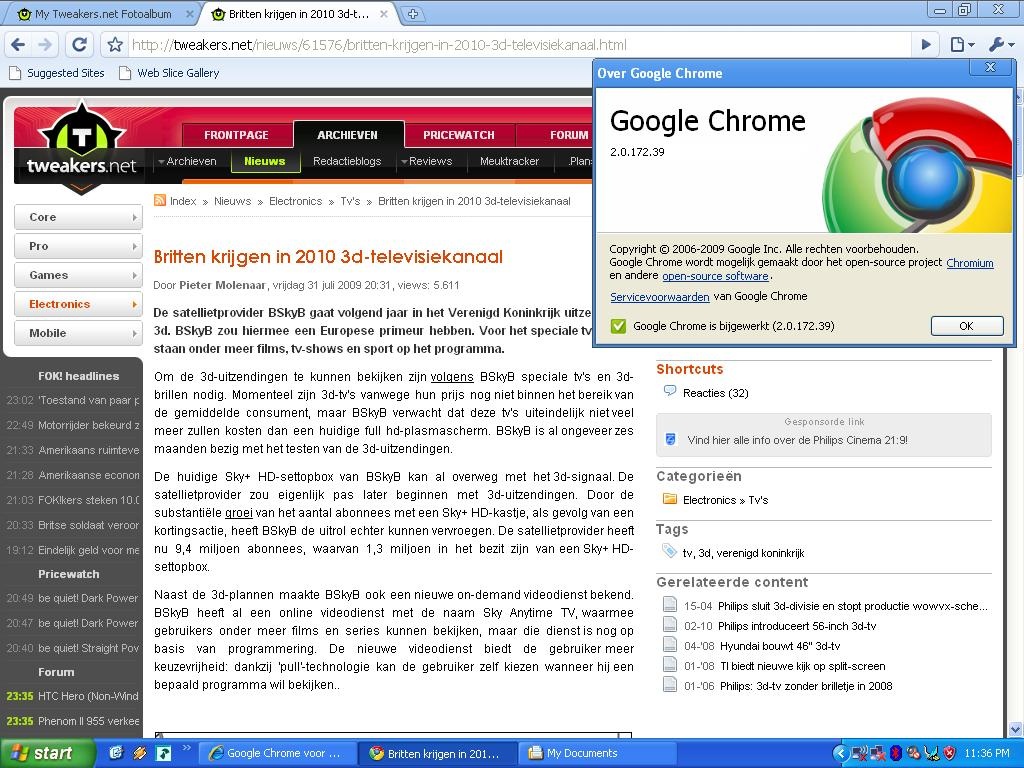Image resolution: width=1024 pixels, height=768 pixels.
Task: Follow the 'volgens' source link
Action: (x=452, y=377)
